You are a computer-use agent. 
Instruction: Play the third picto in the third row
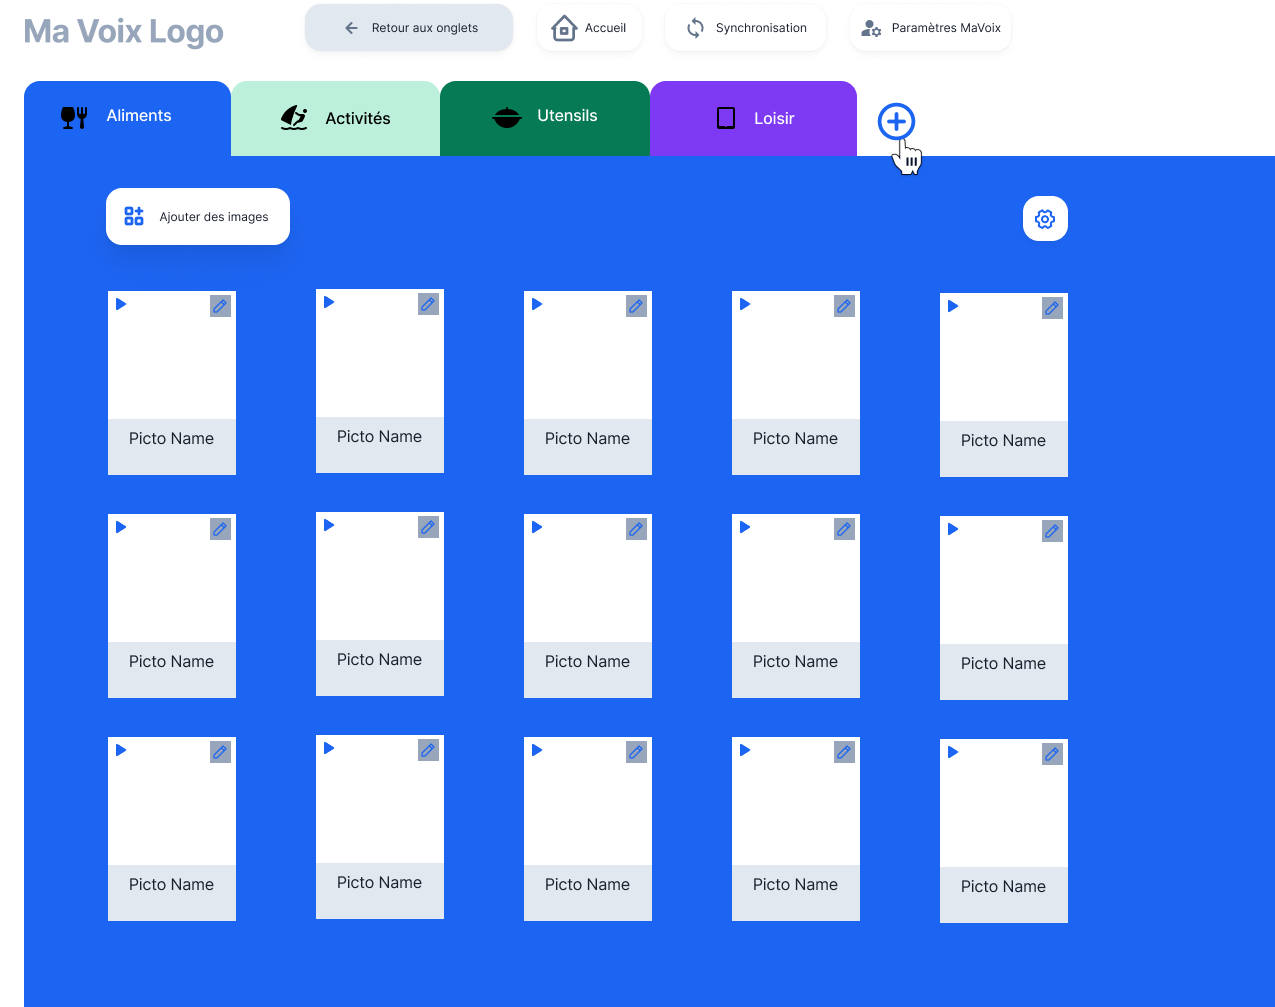click(537, 750)
